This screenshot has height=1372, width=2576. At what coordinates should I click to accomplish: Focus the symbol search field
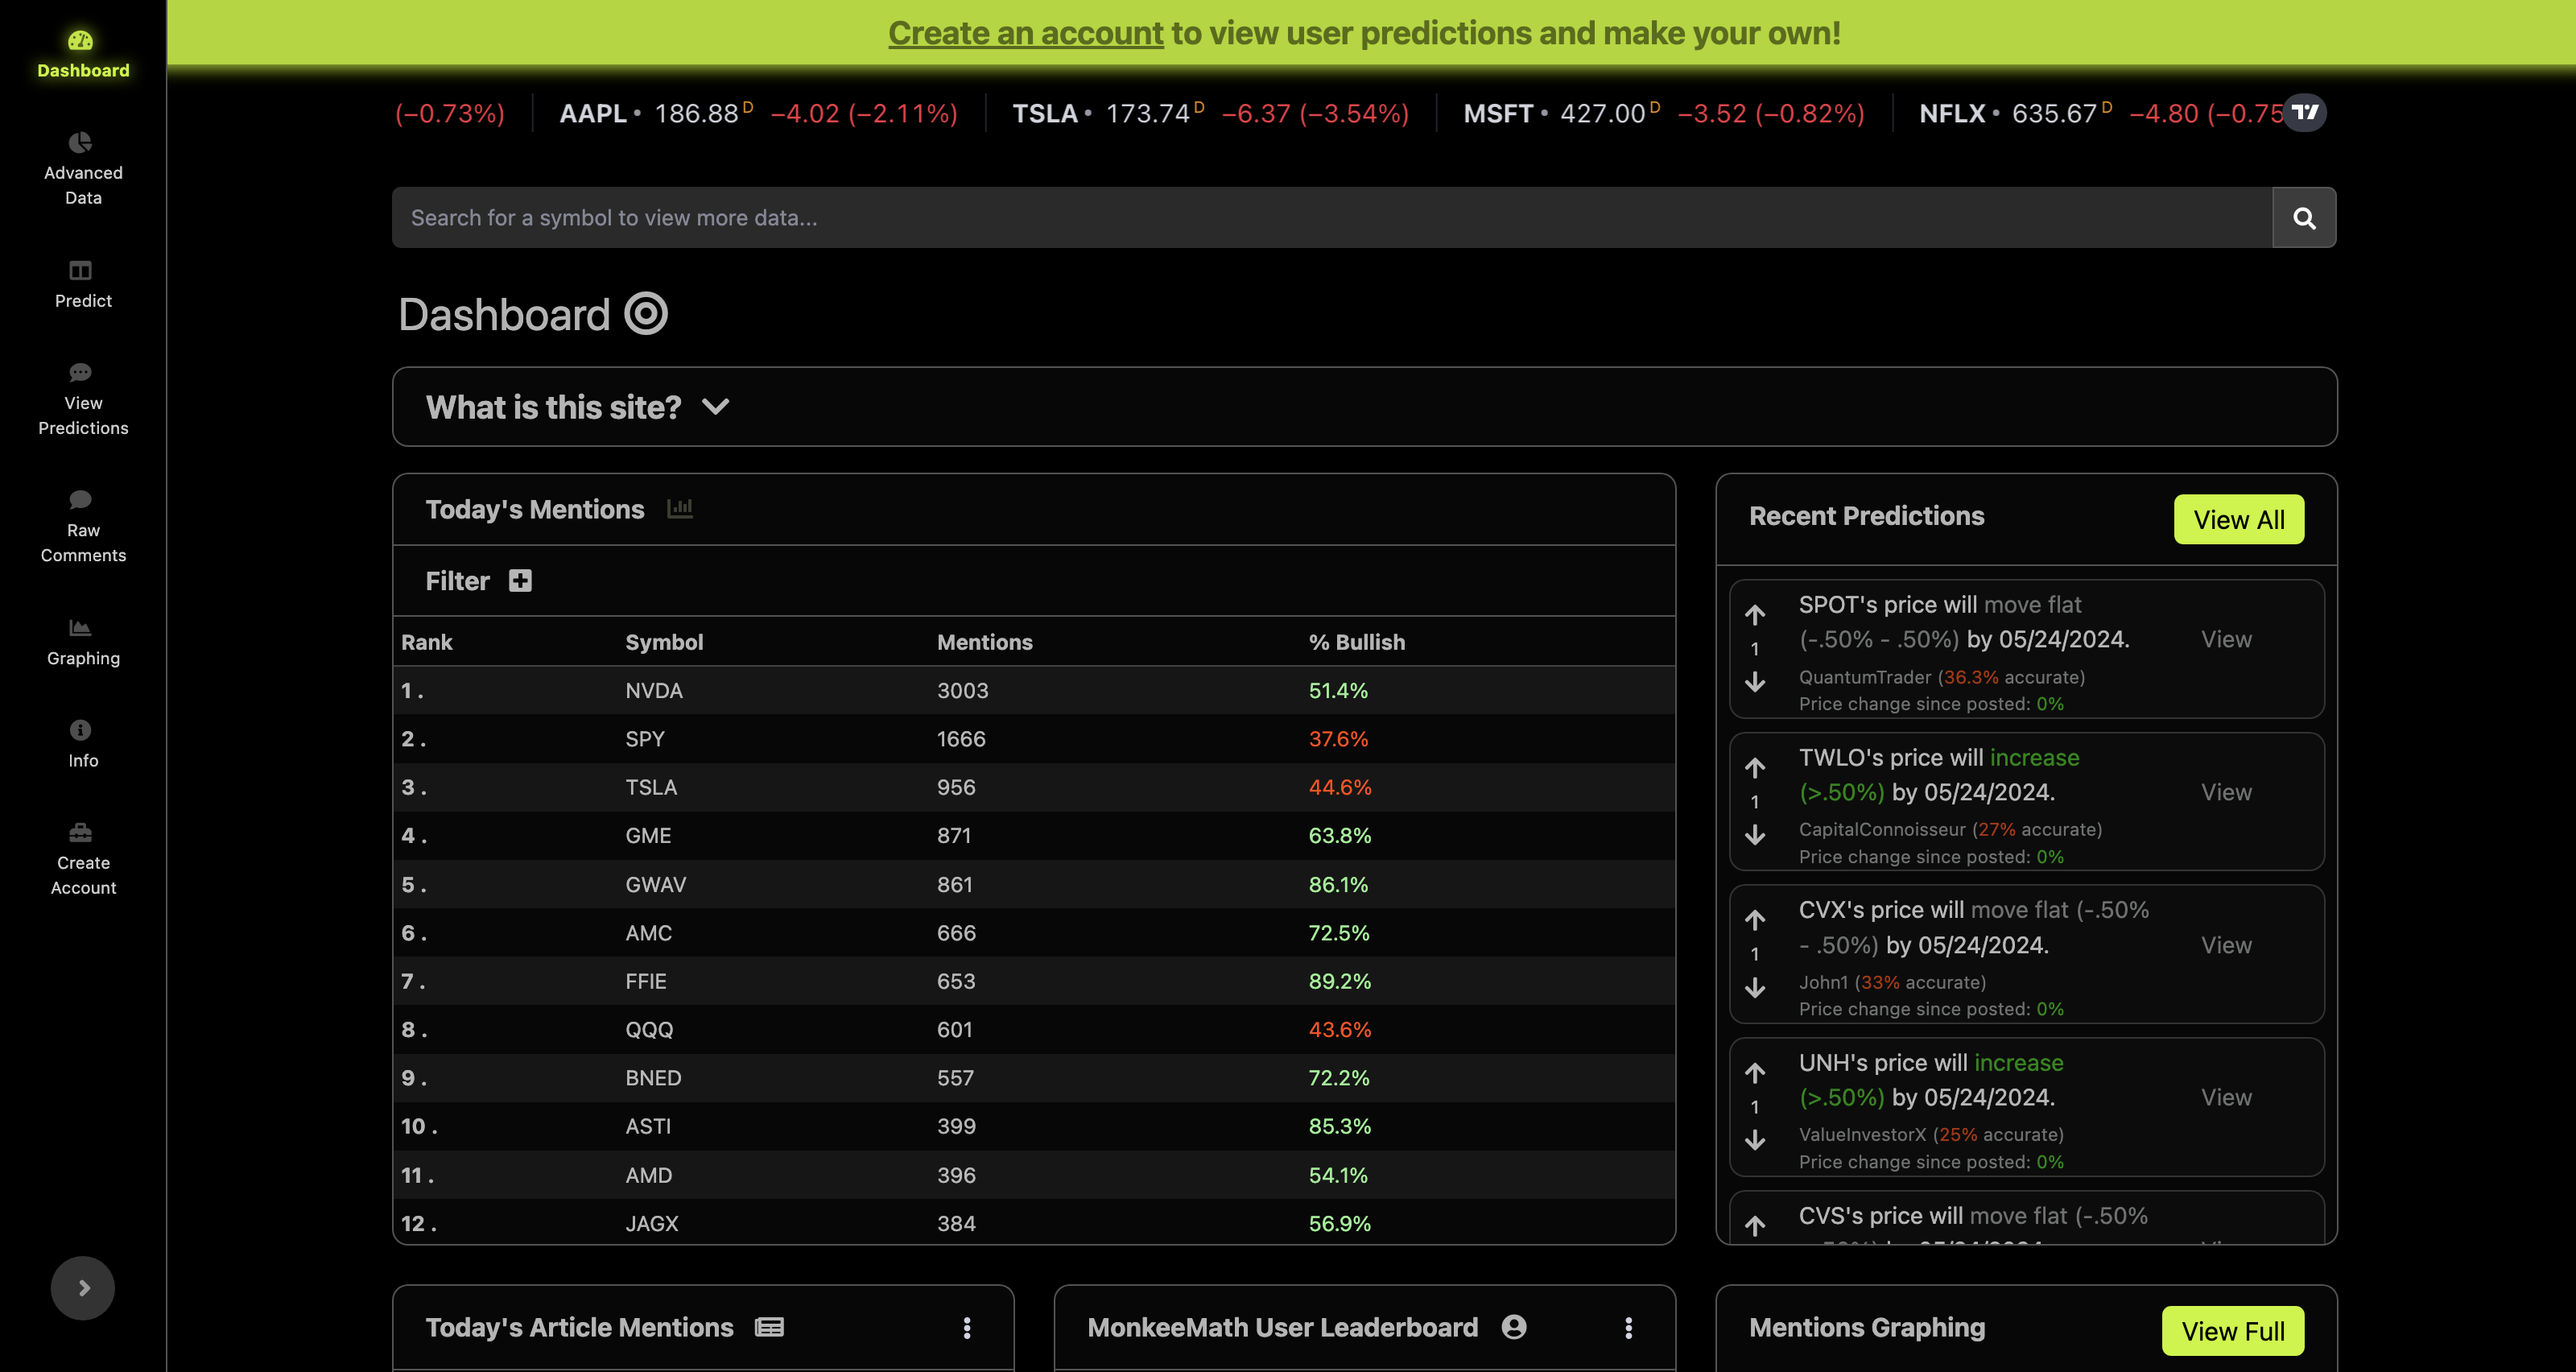point(1332,218)
